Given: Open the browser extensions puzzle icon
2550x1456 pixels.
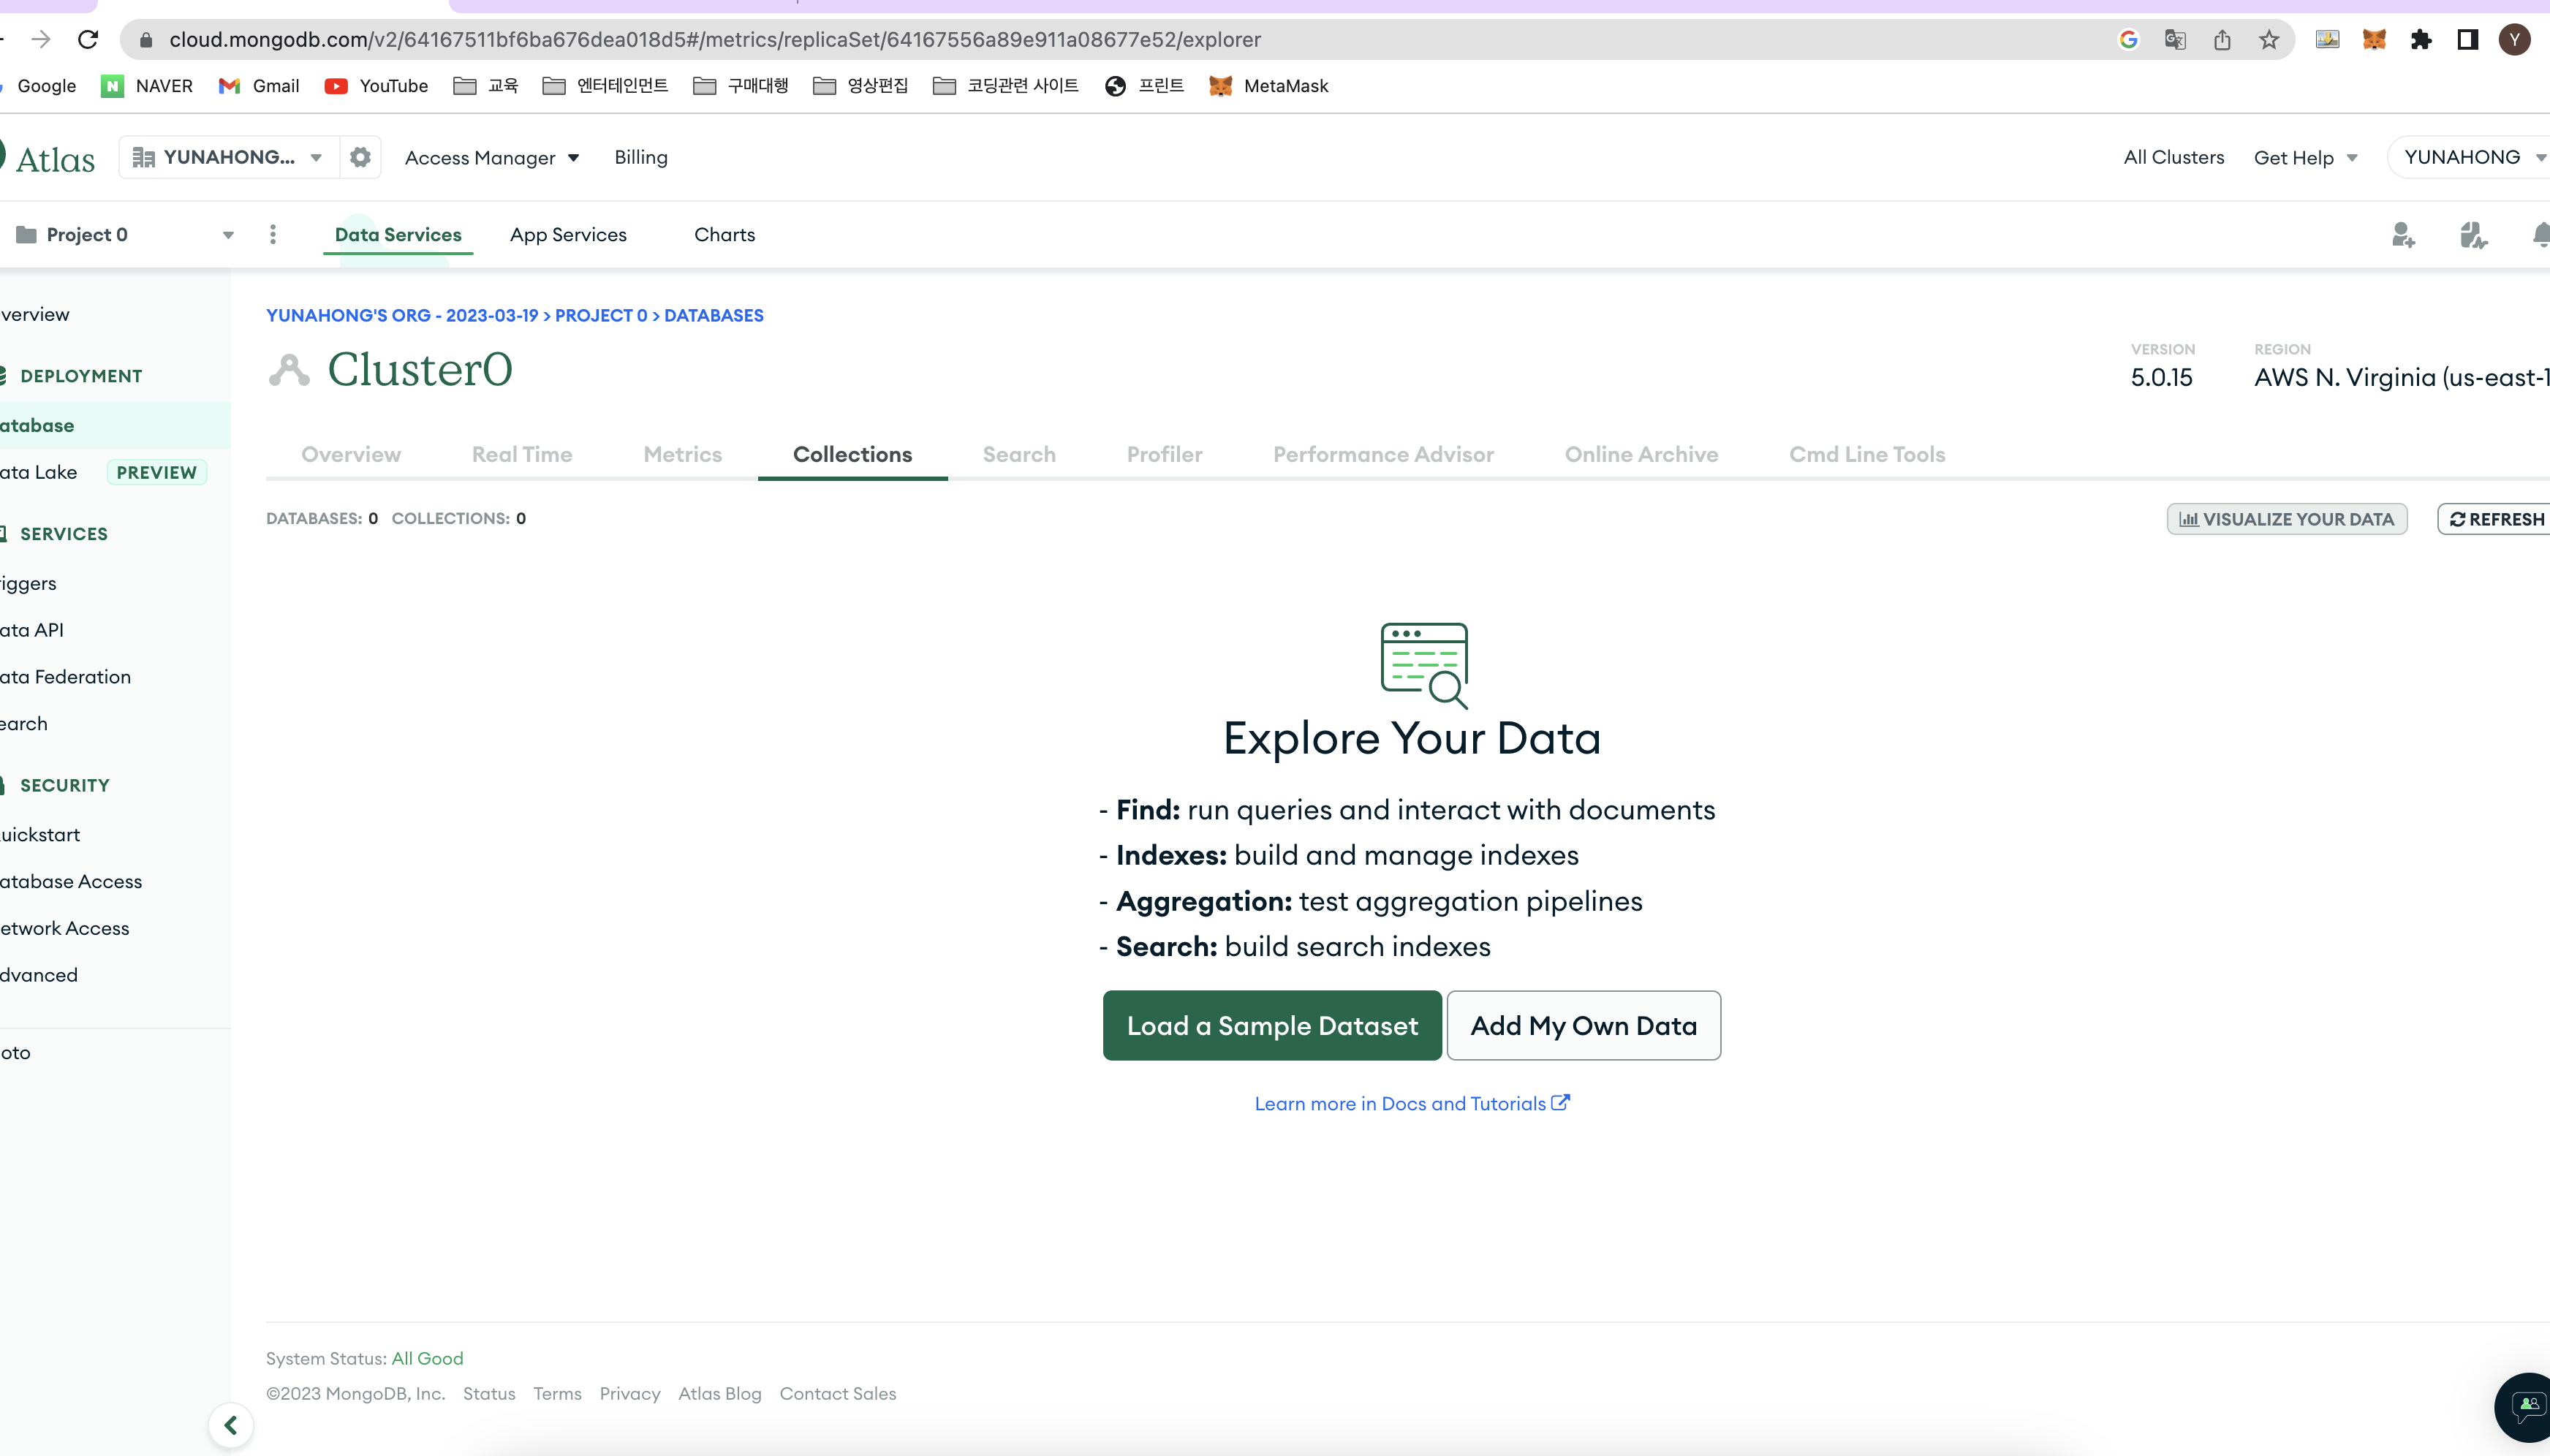Looking at the screenshot, I should (2421, 39).
